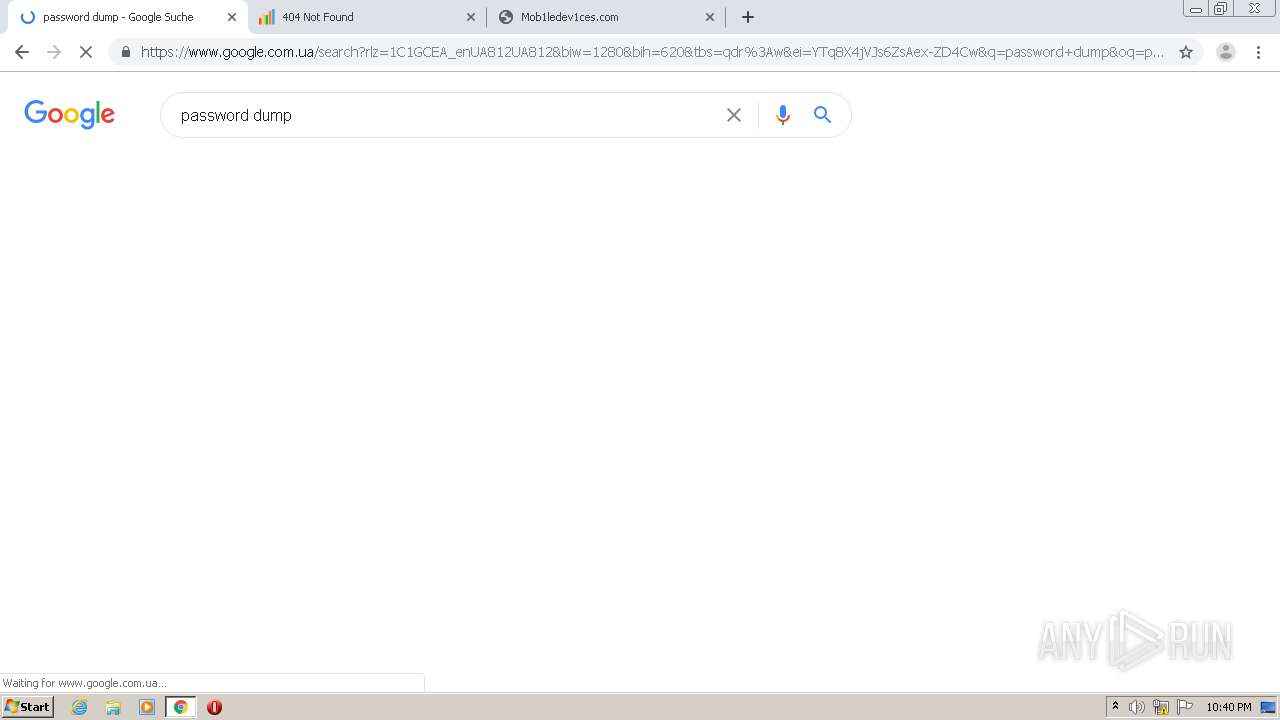This screenshot has height=720, width=1280.
Task: Open file explorer from taskbar
Action: click(x=113, y=707)
